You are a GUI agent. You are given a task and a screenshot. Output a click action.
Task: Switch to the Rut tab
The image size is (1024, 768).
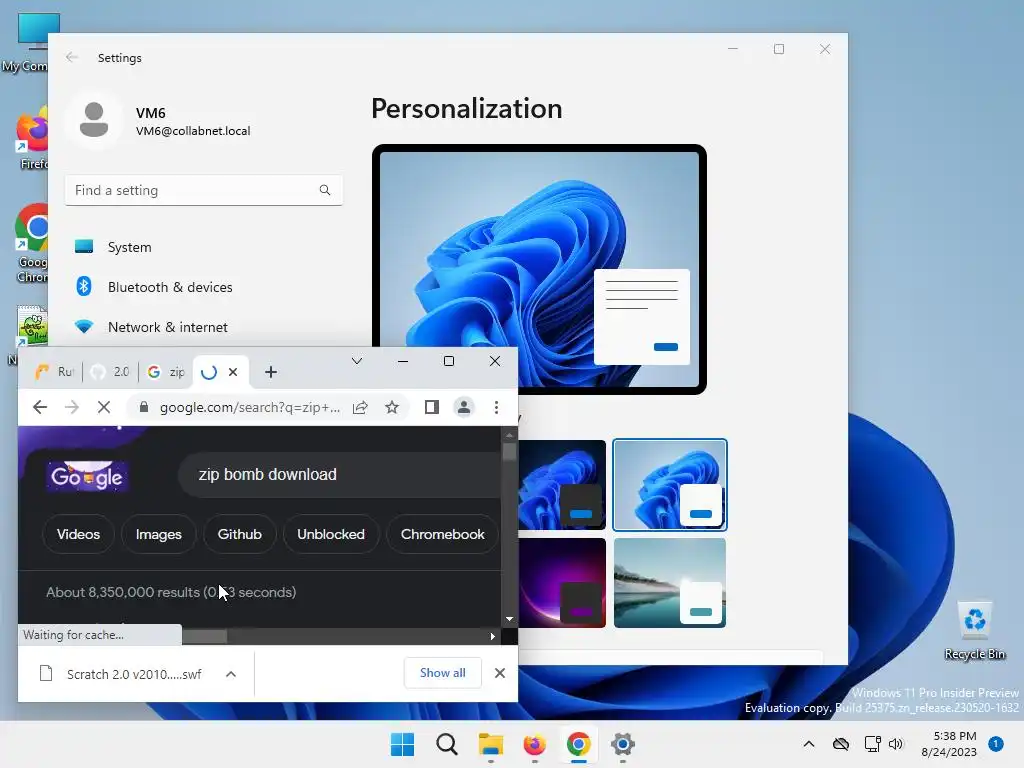[56, 372]
